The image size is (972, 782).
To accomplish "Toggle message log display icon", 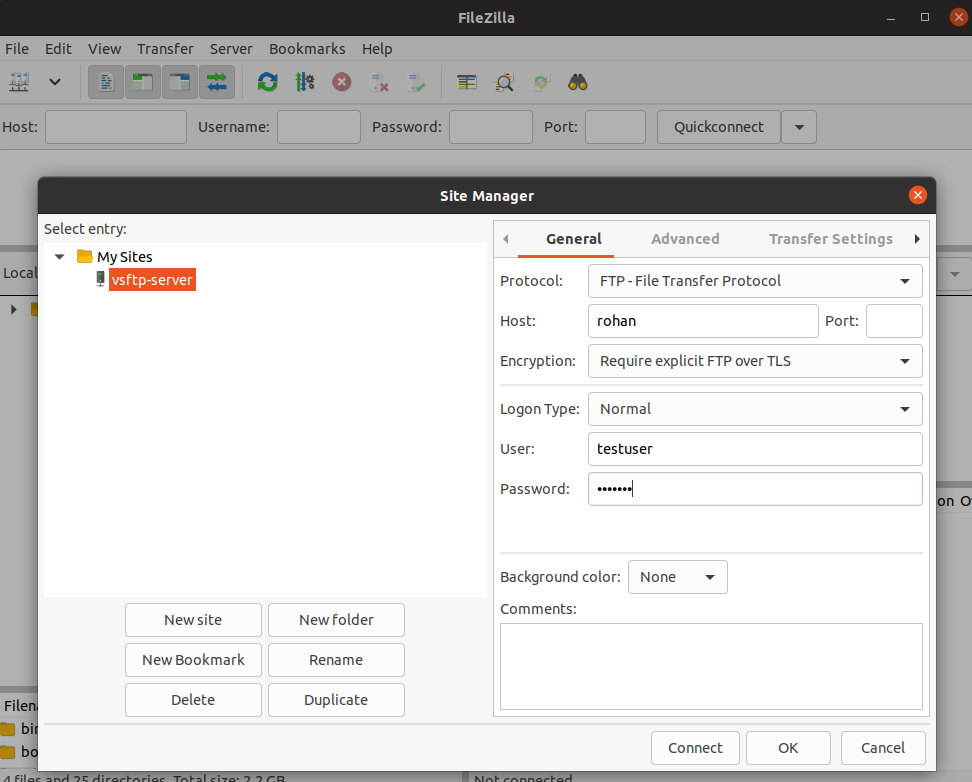I will pyautogui.click(x=106, y=82).
